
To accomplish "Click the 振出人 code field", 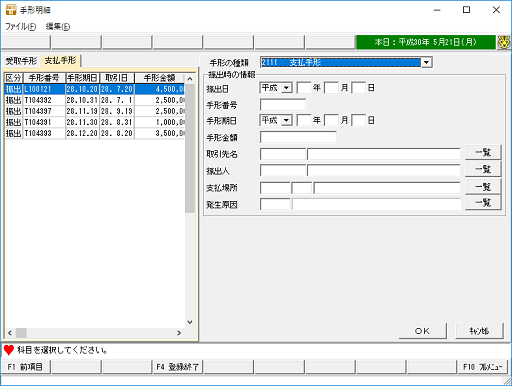I will [283, 170].
